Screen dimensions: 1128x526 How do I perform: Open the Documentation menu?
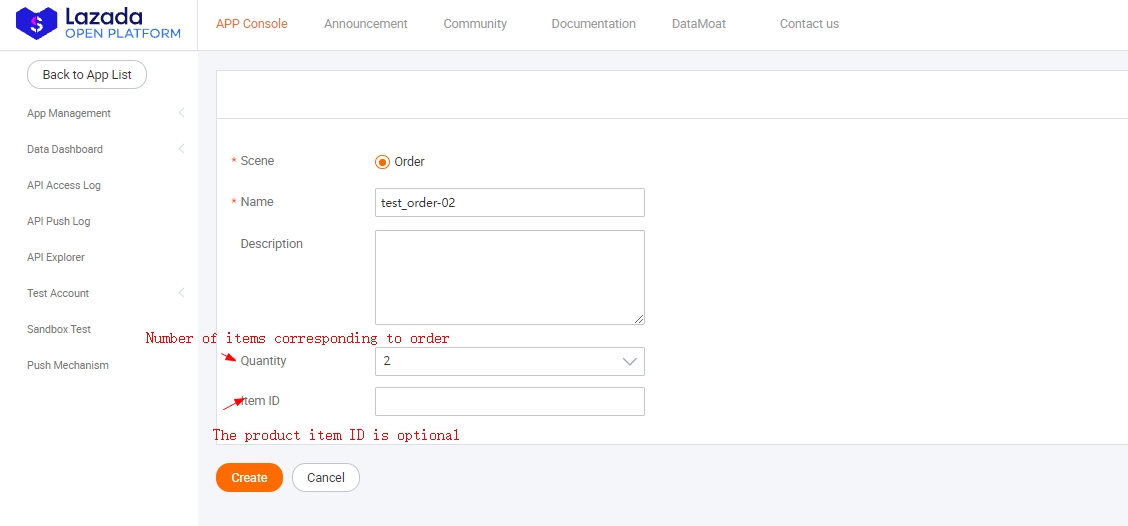[x=593, y=24]
